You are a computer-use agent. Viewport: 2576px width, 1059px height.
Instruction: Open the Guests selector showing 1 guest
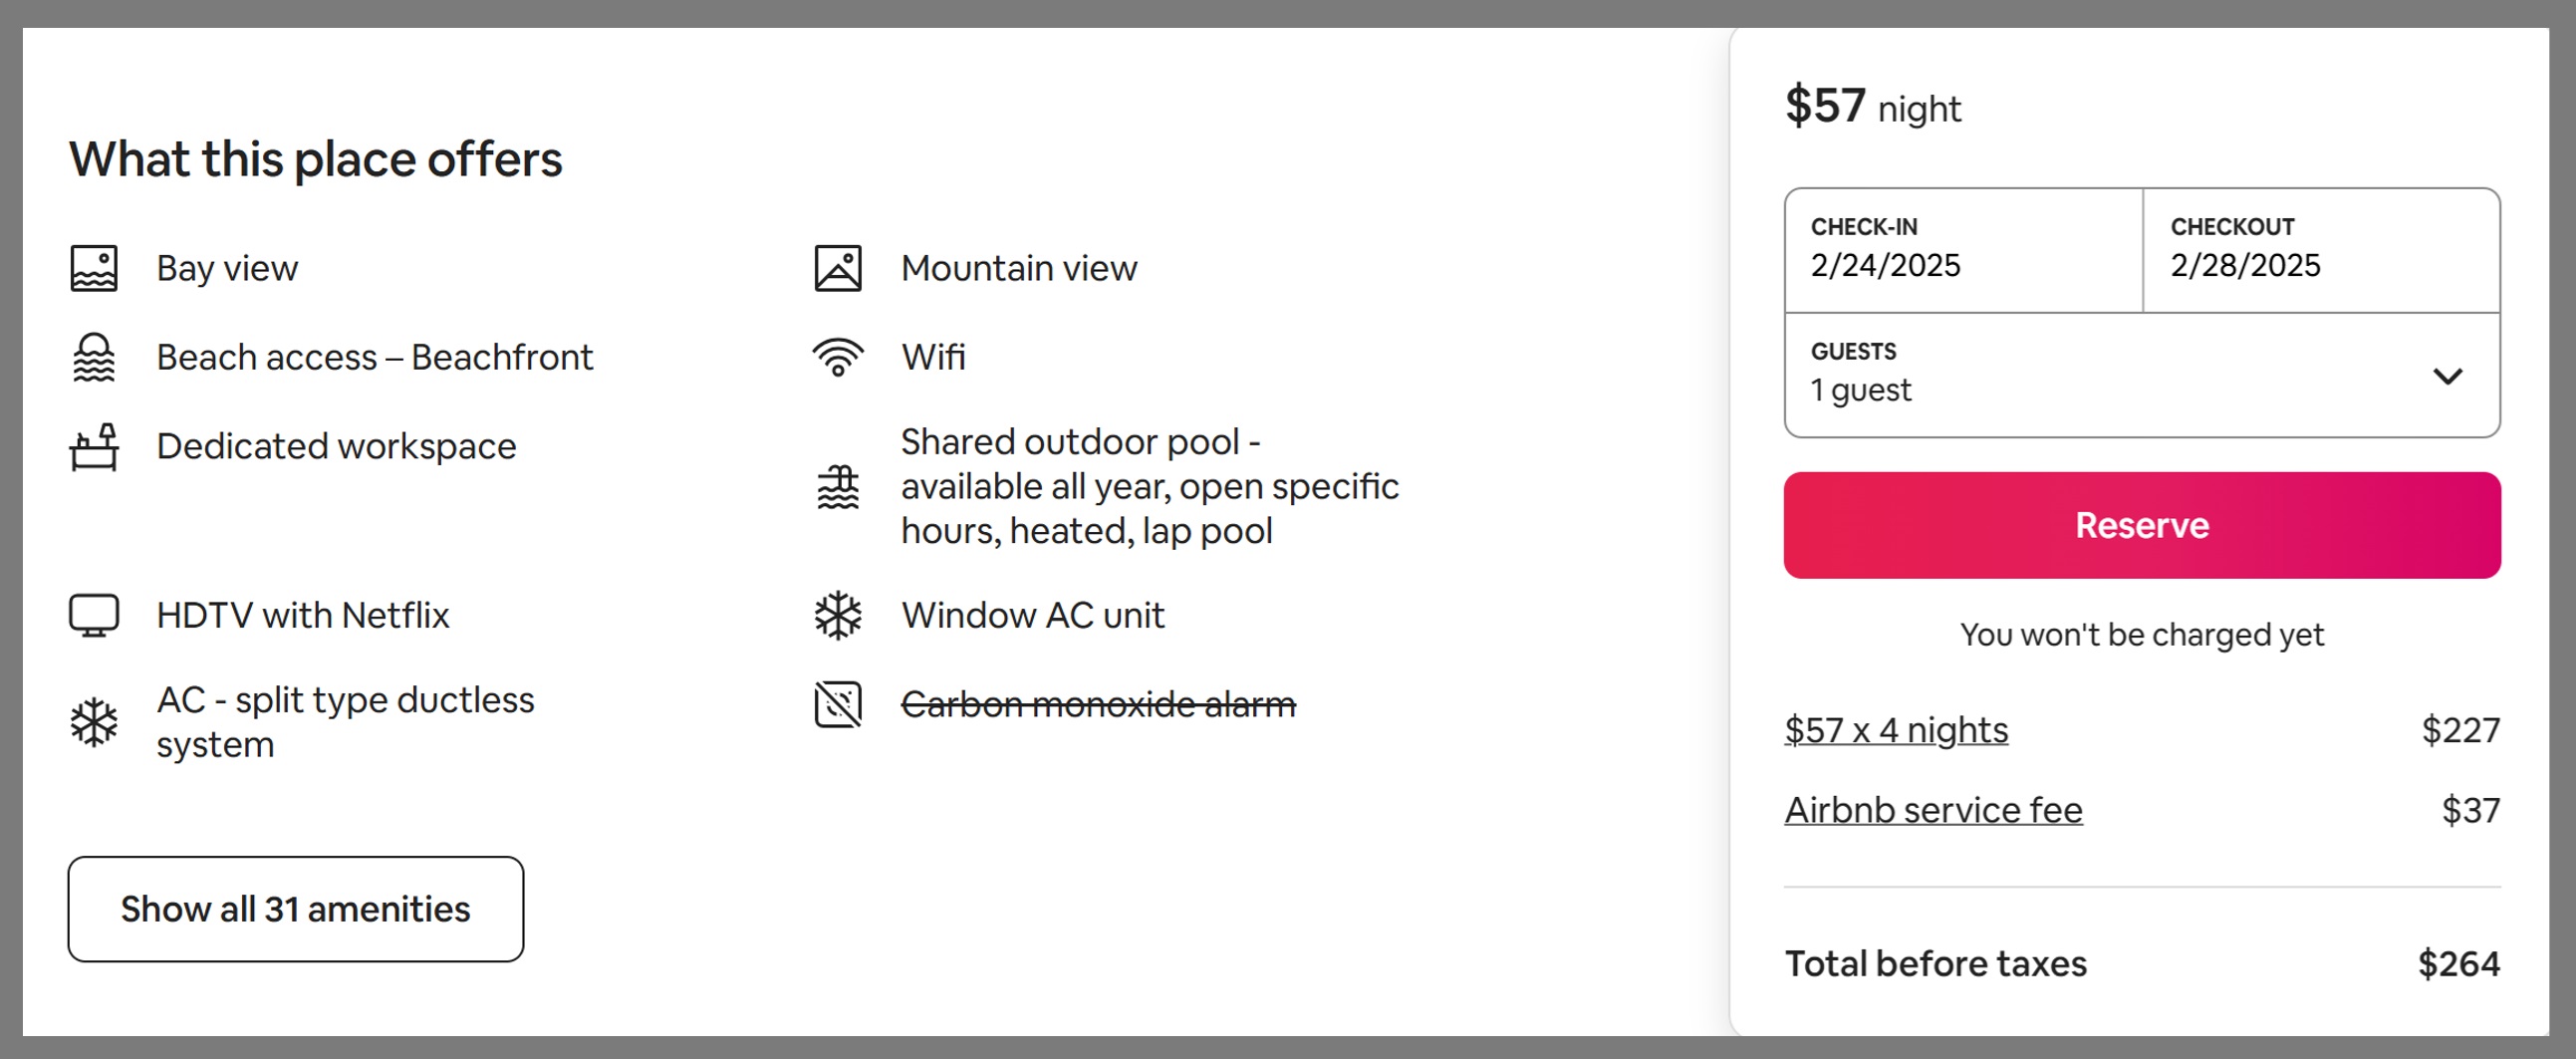pos(2142,375)
